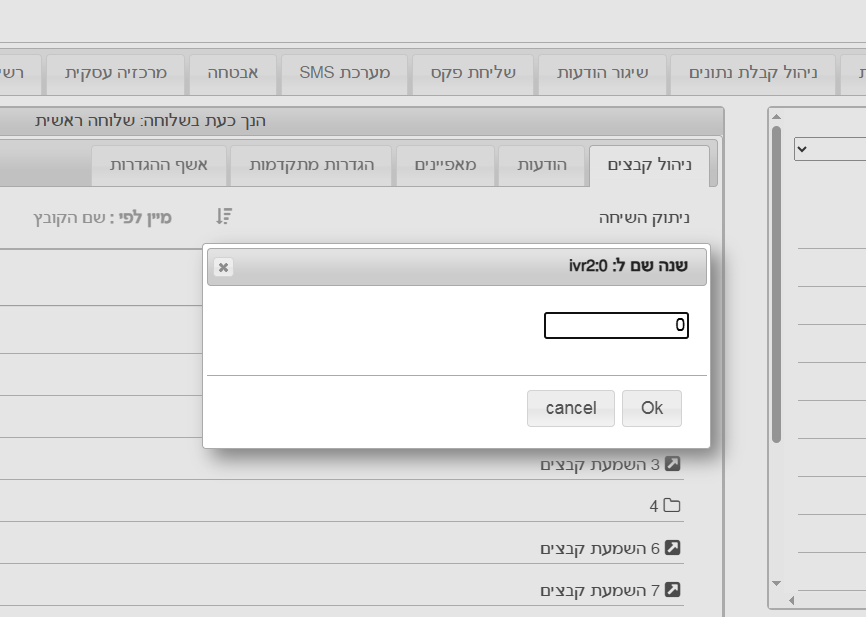The height and width of the screenshot is (617, 866).
Task: Switch to the מאפיינים tab
Action: (x=446, y=166)
